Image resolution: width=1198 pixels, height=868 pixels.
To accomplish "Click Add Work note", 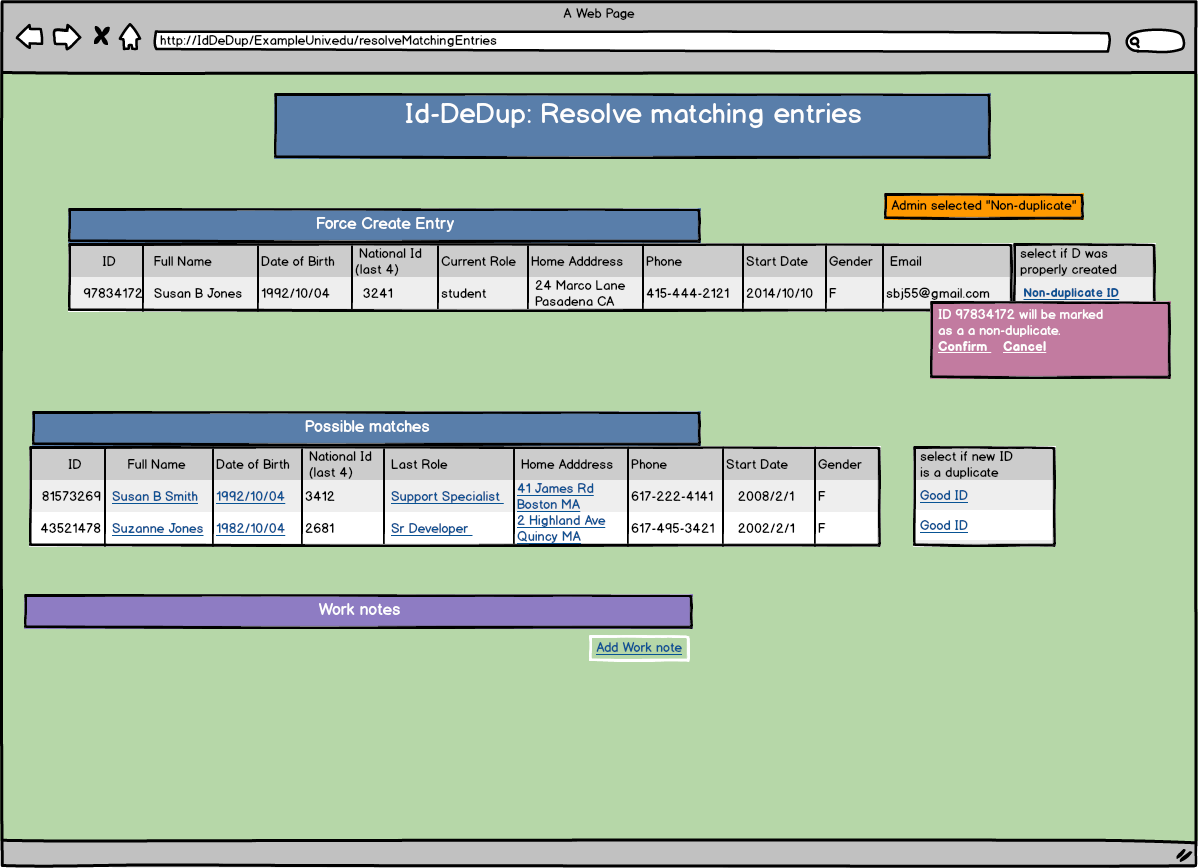I will [x=638, y=647].
